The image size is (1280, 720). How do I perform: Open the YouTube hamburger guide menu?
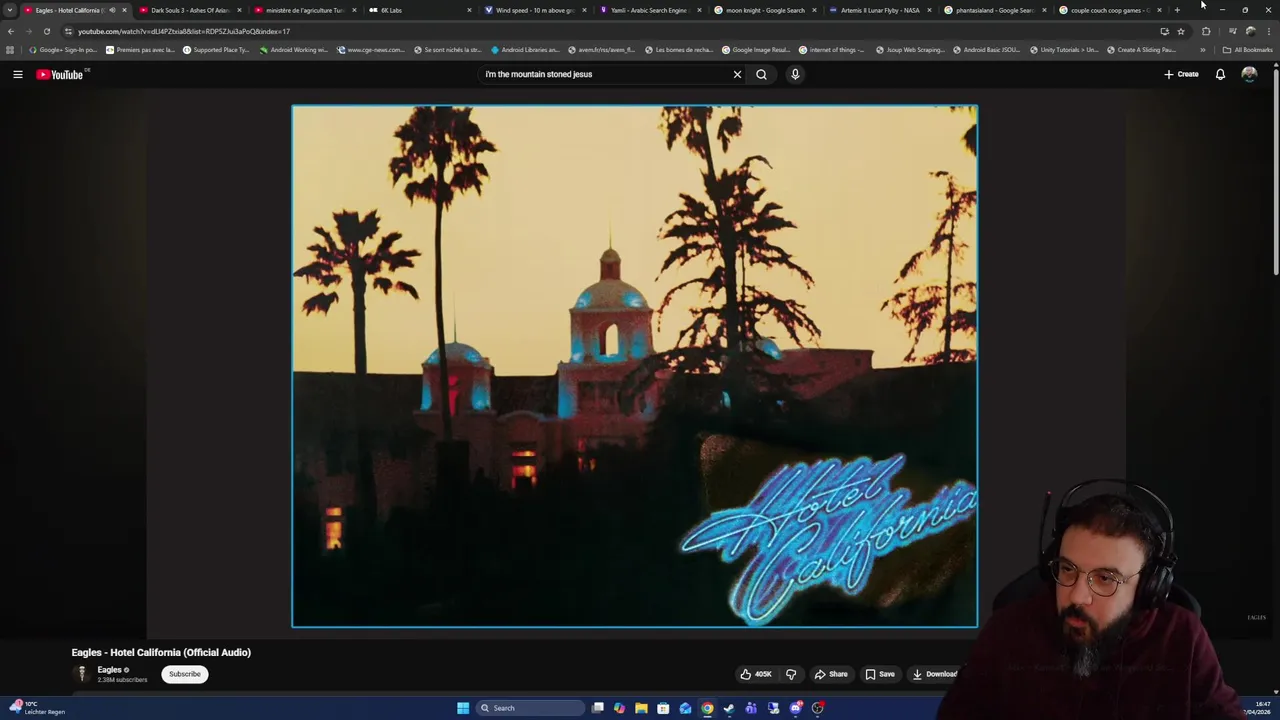(17, 74)
